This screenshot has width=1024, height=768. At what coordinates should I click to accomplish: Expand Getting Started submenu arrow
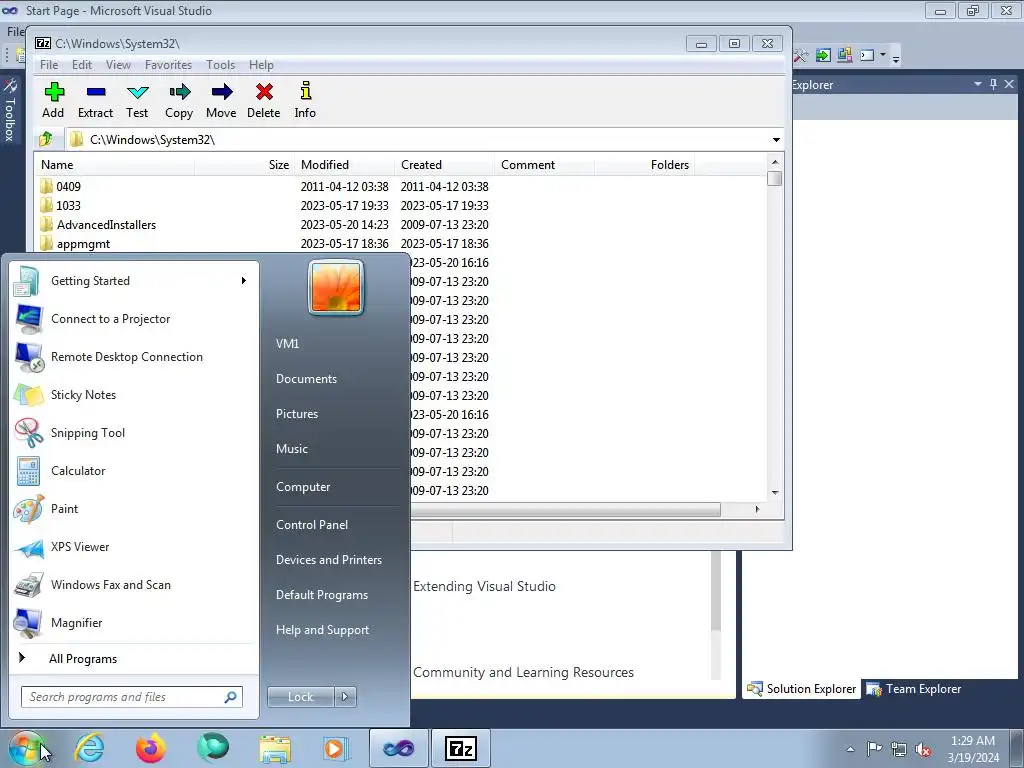[244, 281]
